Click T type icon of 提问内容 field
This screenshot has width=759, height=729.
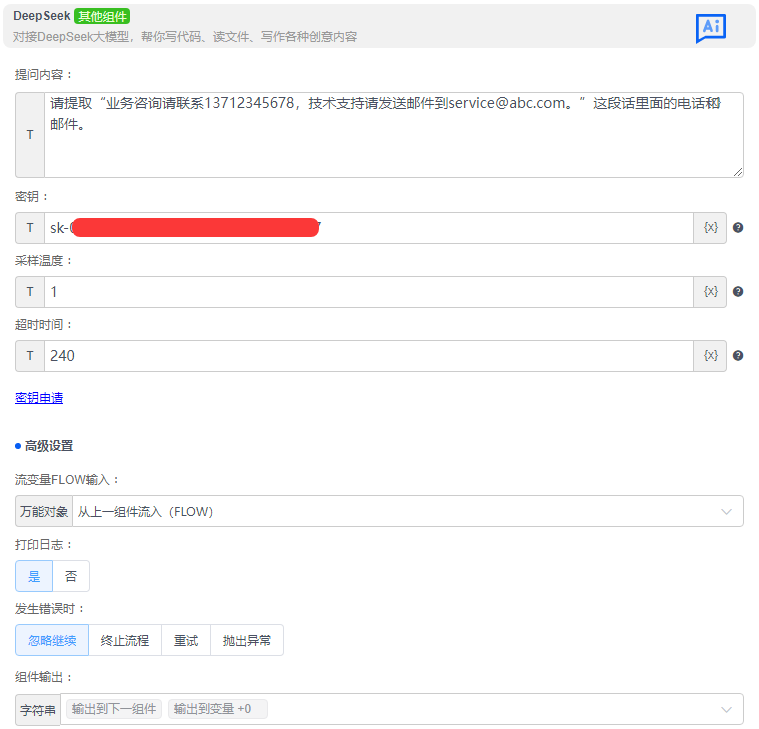[x=30, y=135]
